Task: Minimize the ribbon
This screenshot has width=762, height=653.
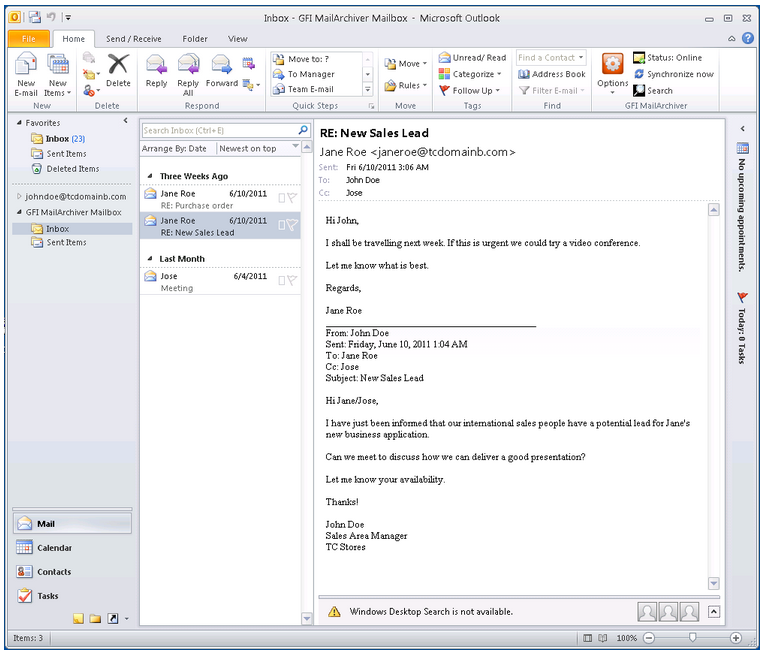Action: pyautogui.click(x=731, y=38)
